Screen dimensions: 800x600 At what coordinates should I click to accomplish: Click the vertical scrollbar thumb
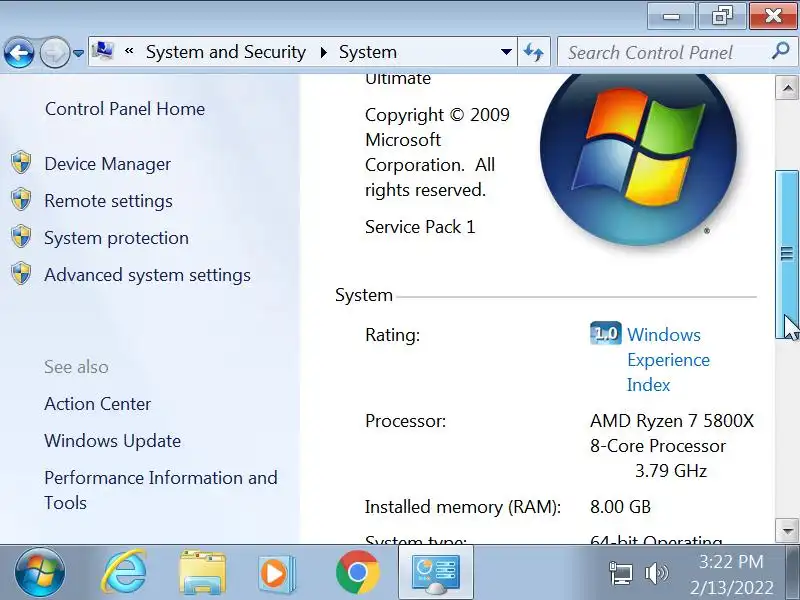pyautogui.click(x=787, y=255)
